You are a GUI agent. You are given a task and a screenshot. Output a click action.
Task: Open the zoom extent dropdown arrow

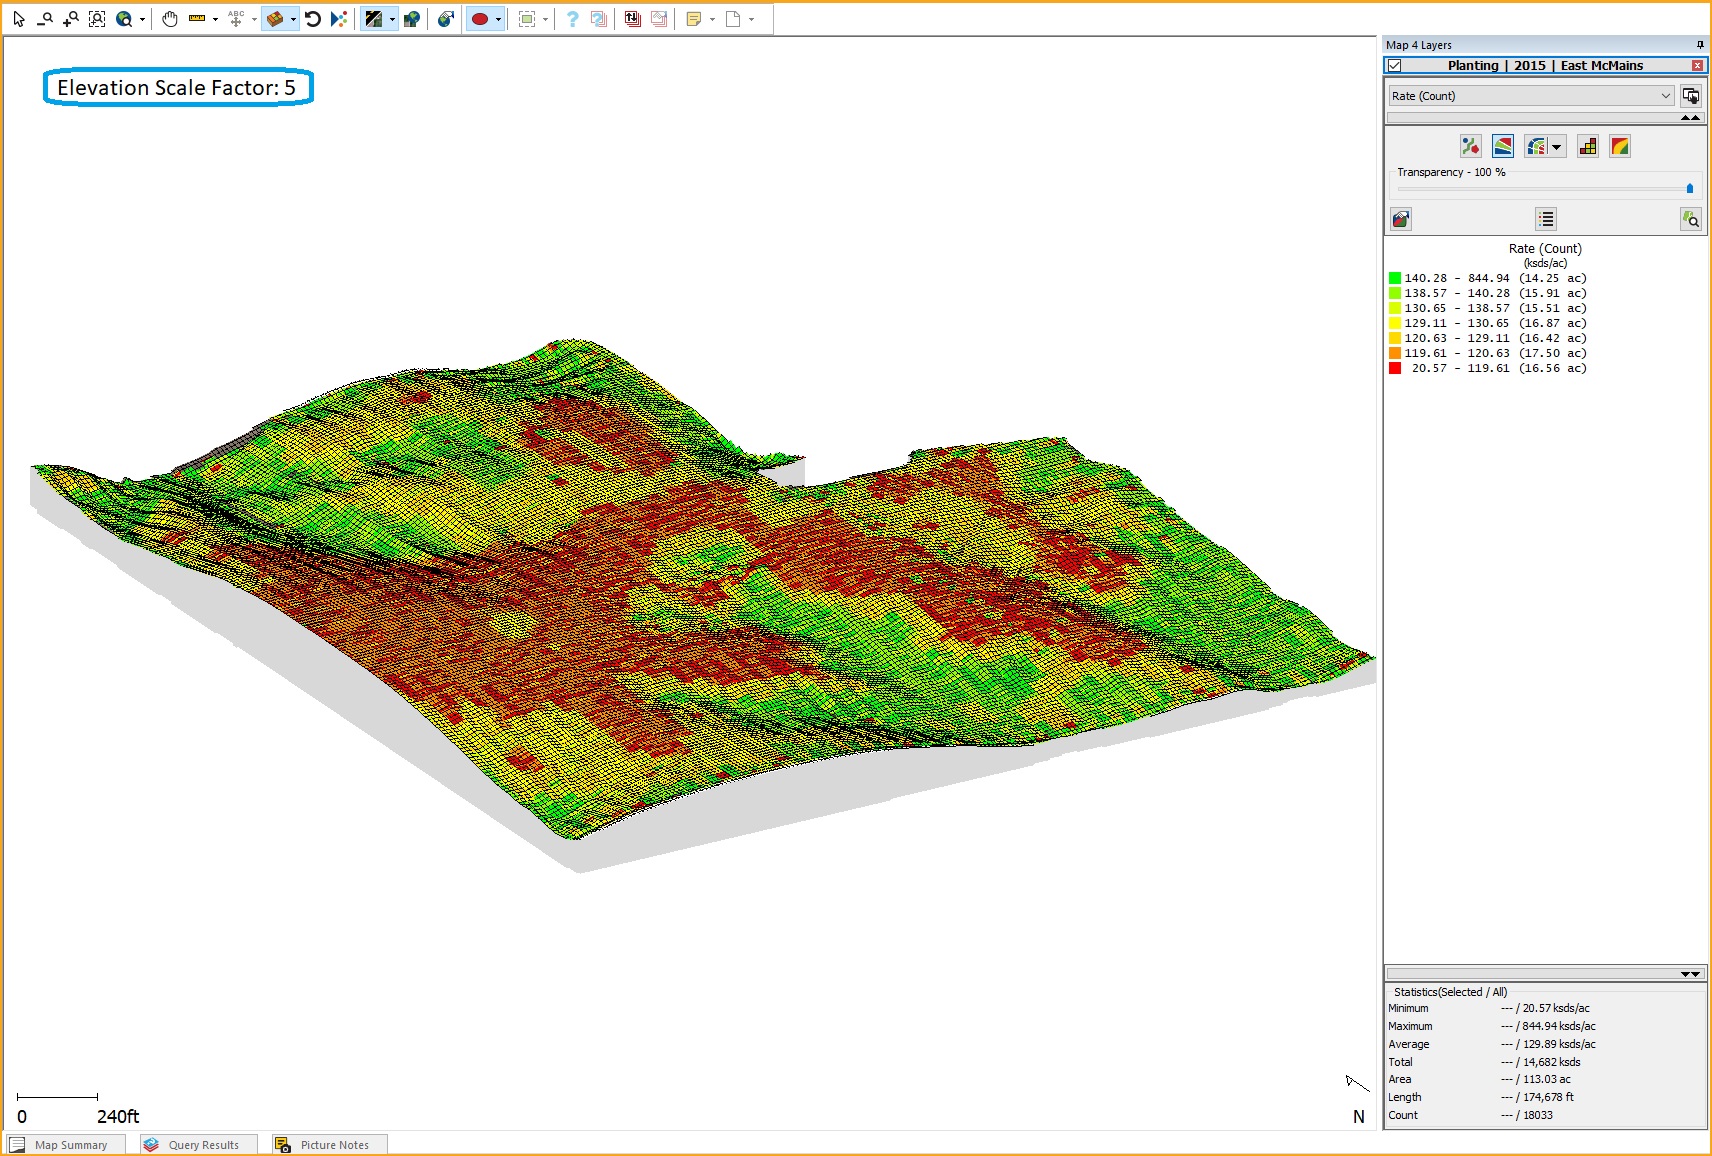click(x=142, y=19)
